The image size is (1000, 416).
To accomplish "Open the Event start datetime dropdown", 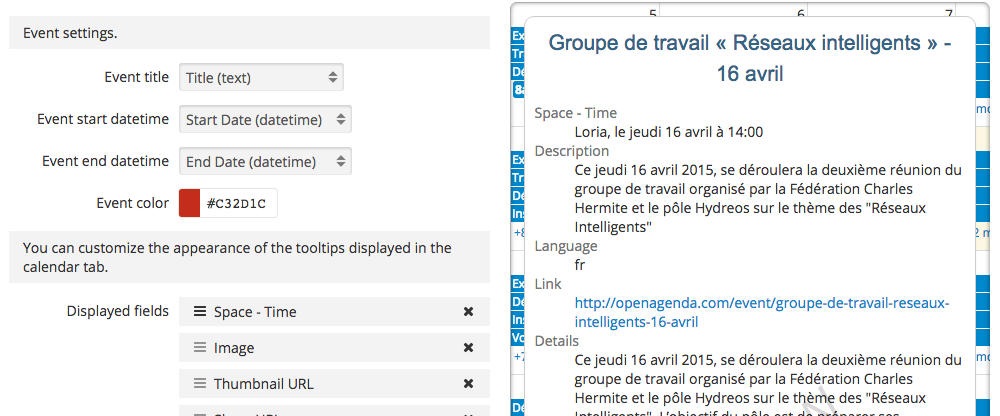I will [x=265, y=120].
